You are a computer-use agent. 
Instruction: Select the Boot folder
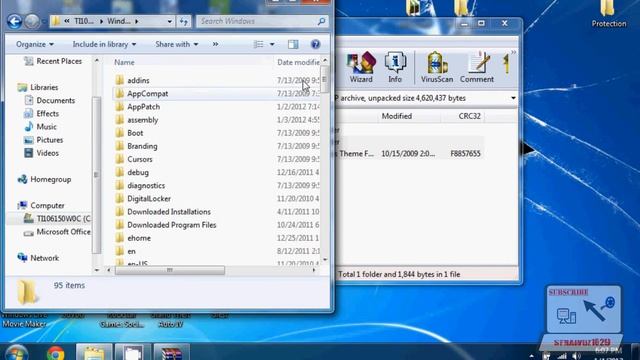click(x=135, y=133)
